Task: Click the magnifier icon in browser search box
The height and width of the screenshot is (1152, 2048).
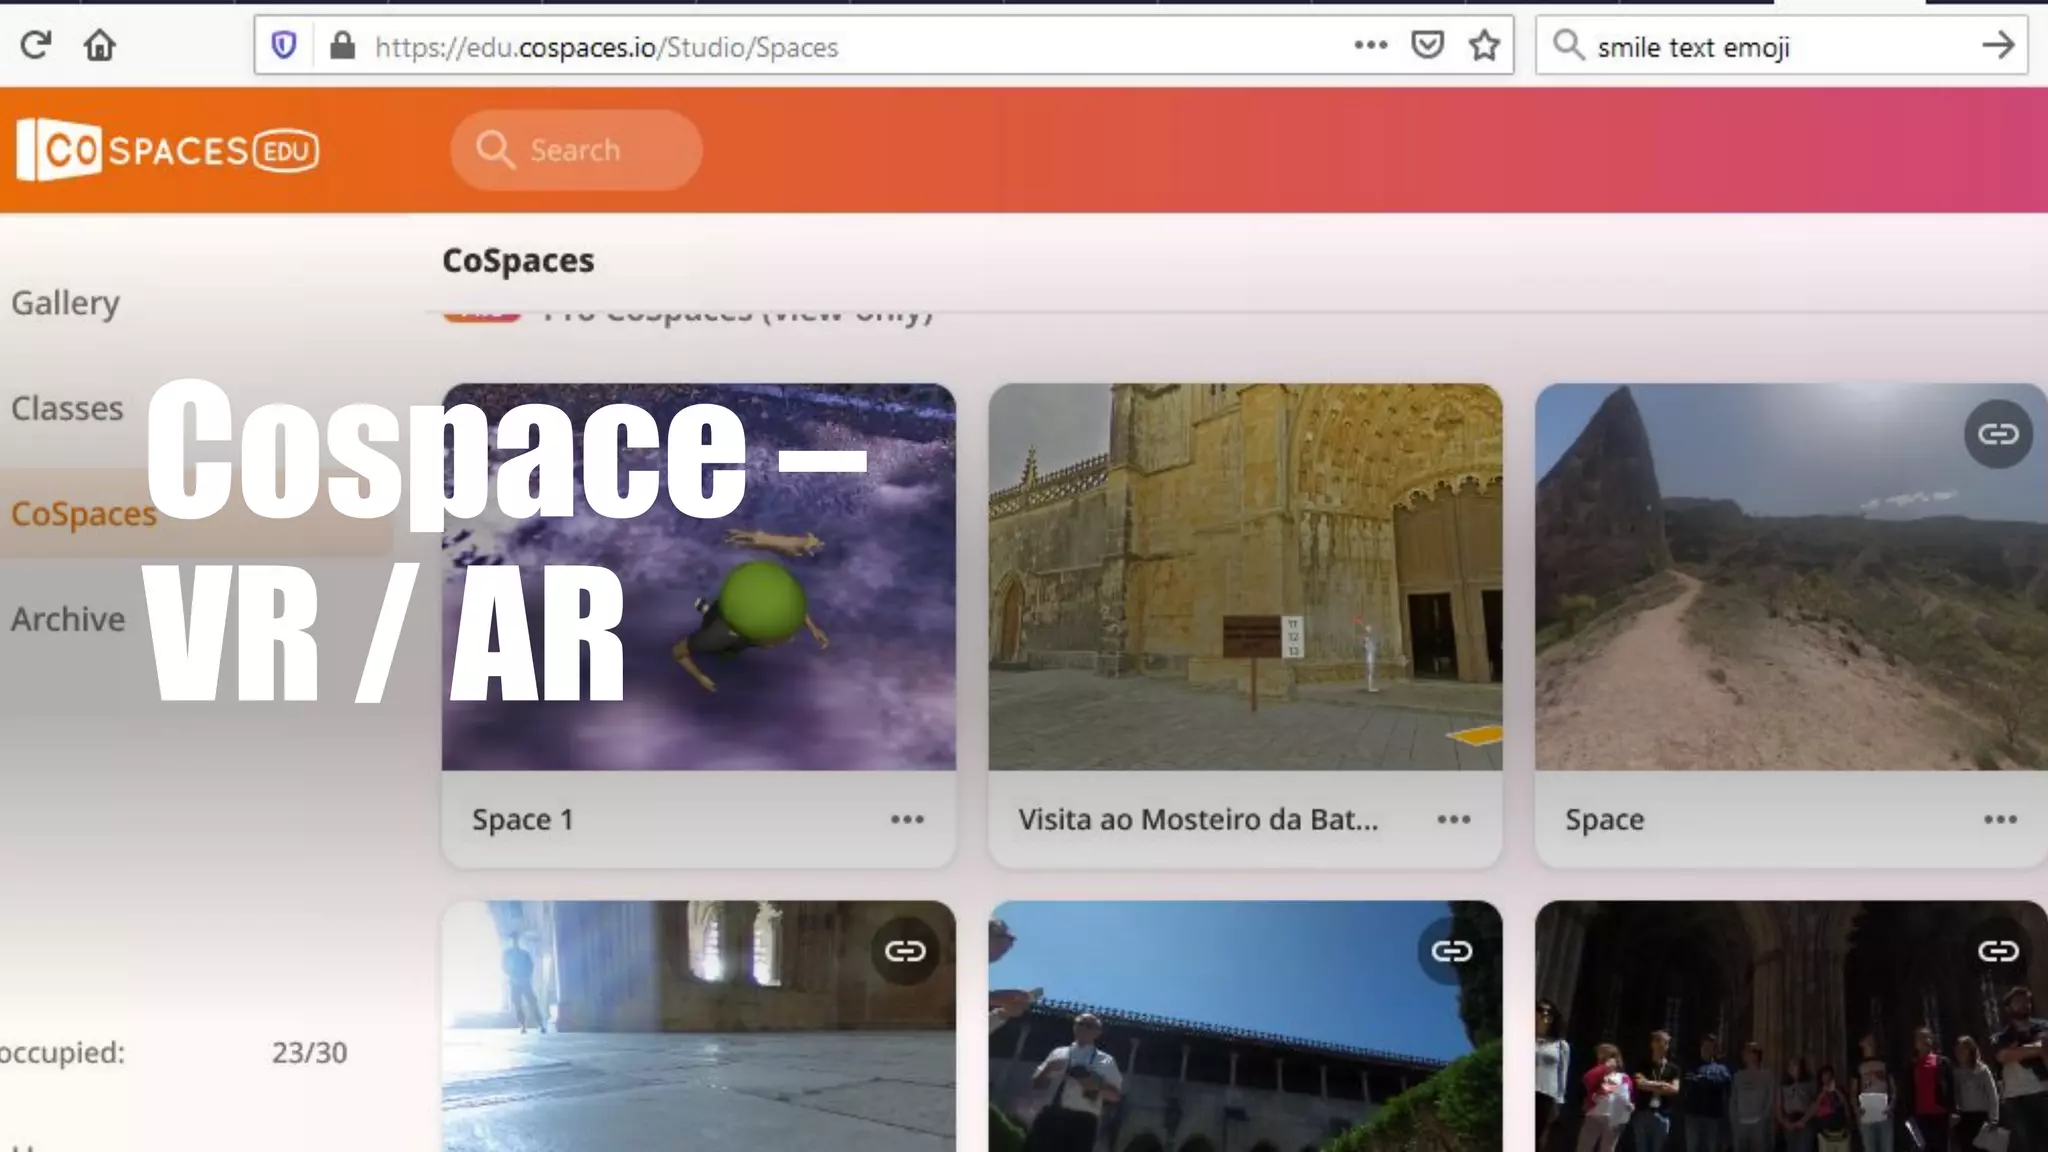Action: coord(1568,45)
